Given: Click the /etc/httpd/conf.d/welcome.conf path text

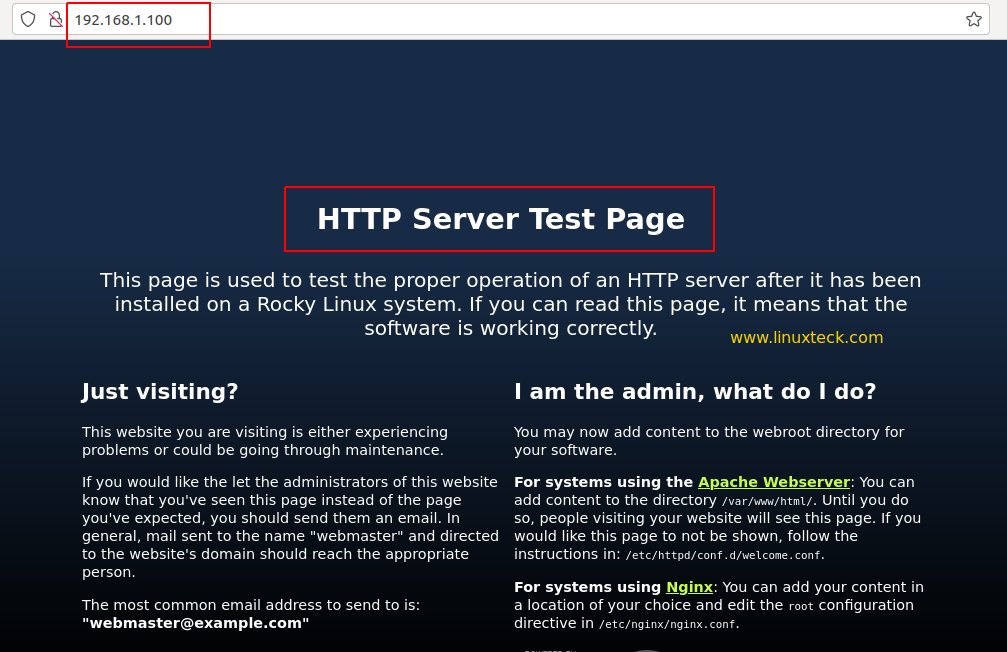Looking at the screenshot, I should pyautogui.click(x=723, y=555).
